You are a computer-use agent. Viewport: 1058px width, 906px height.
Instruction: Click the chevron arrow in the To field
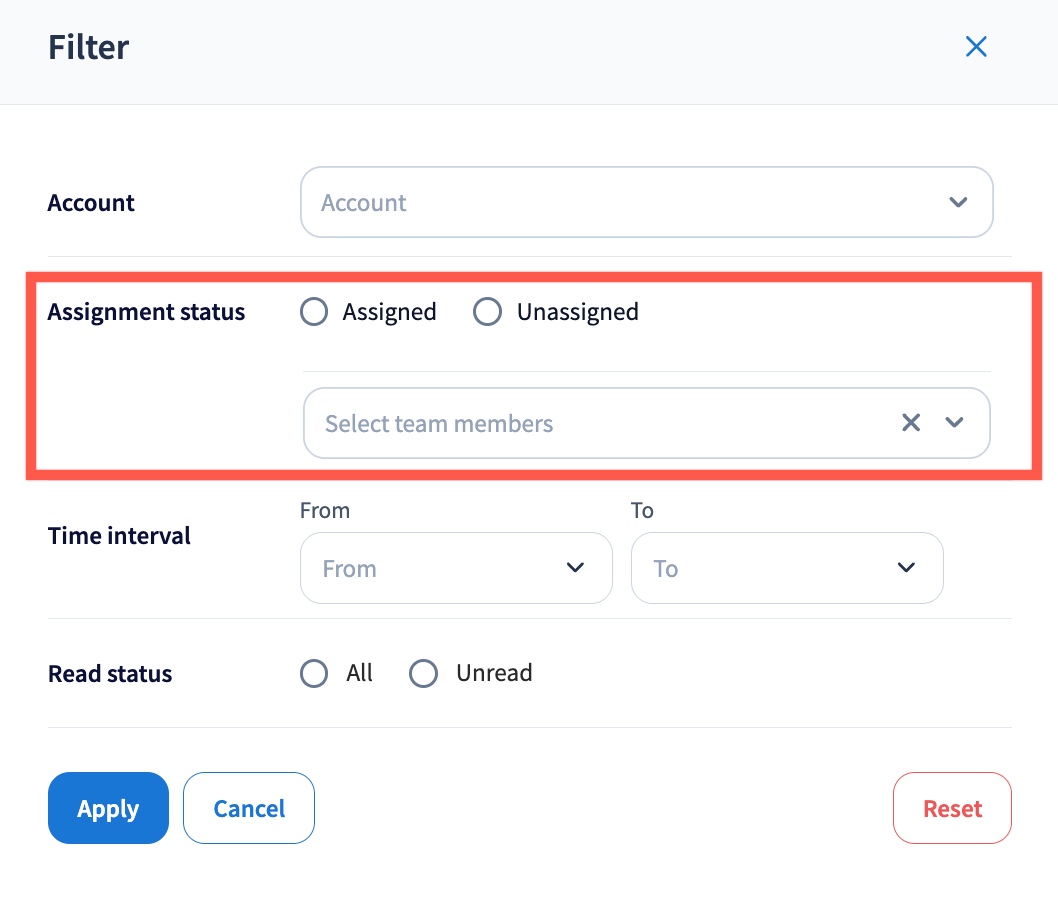(x=906, y=568)
